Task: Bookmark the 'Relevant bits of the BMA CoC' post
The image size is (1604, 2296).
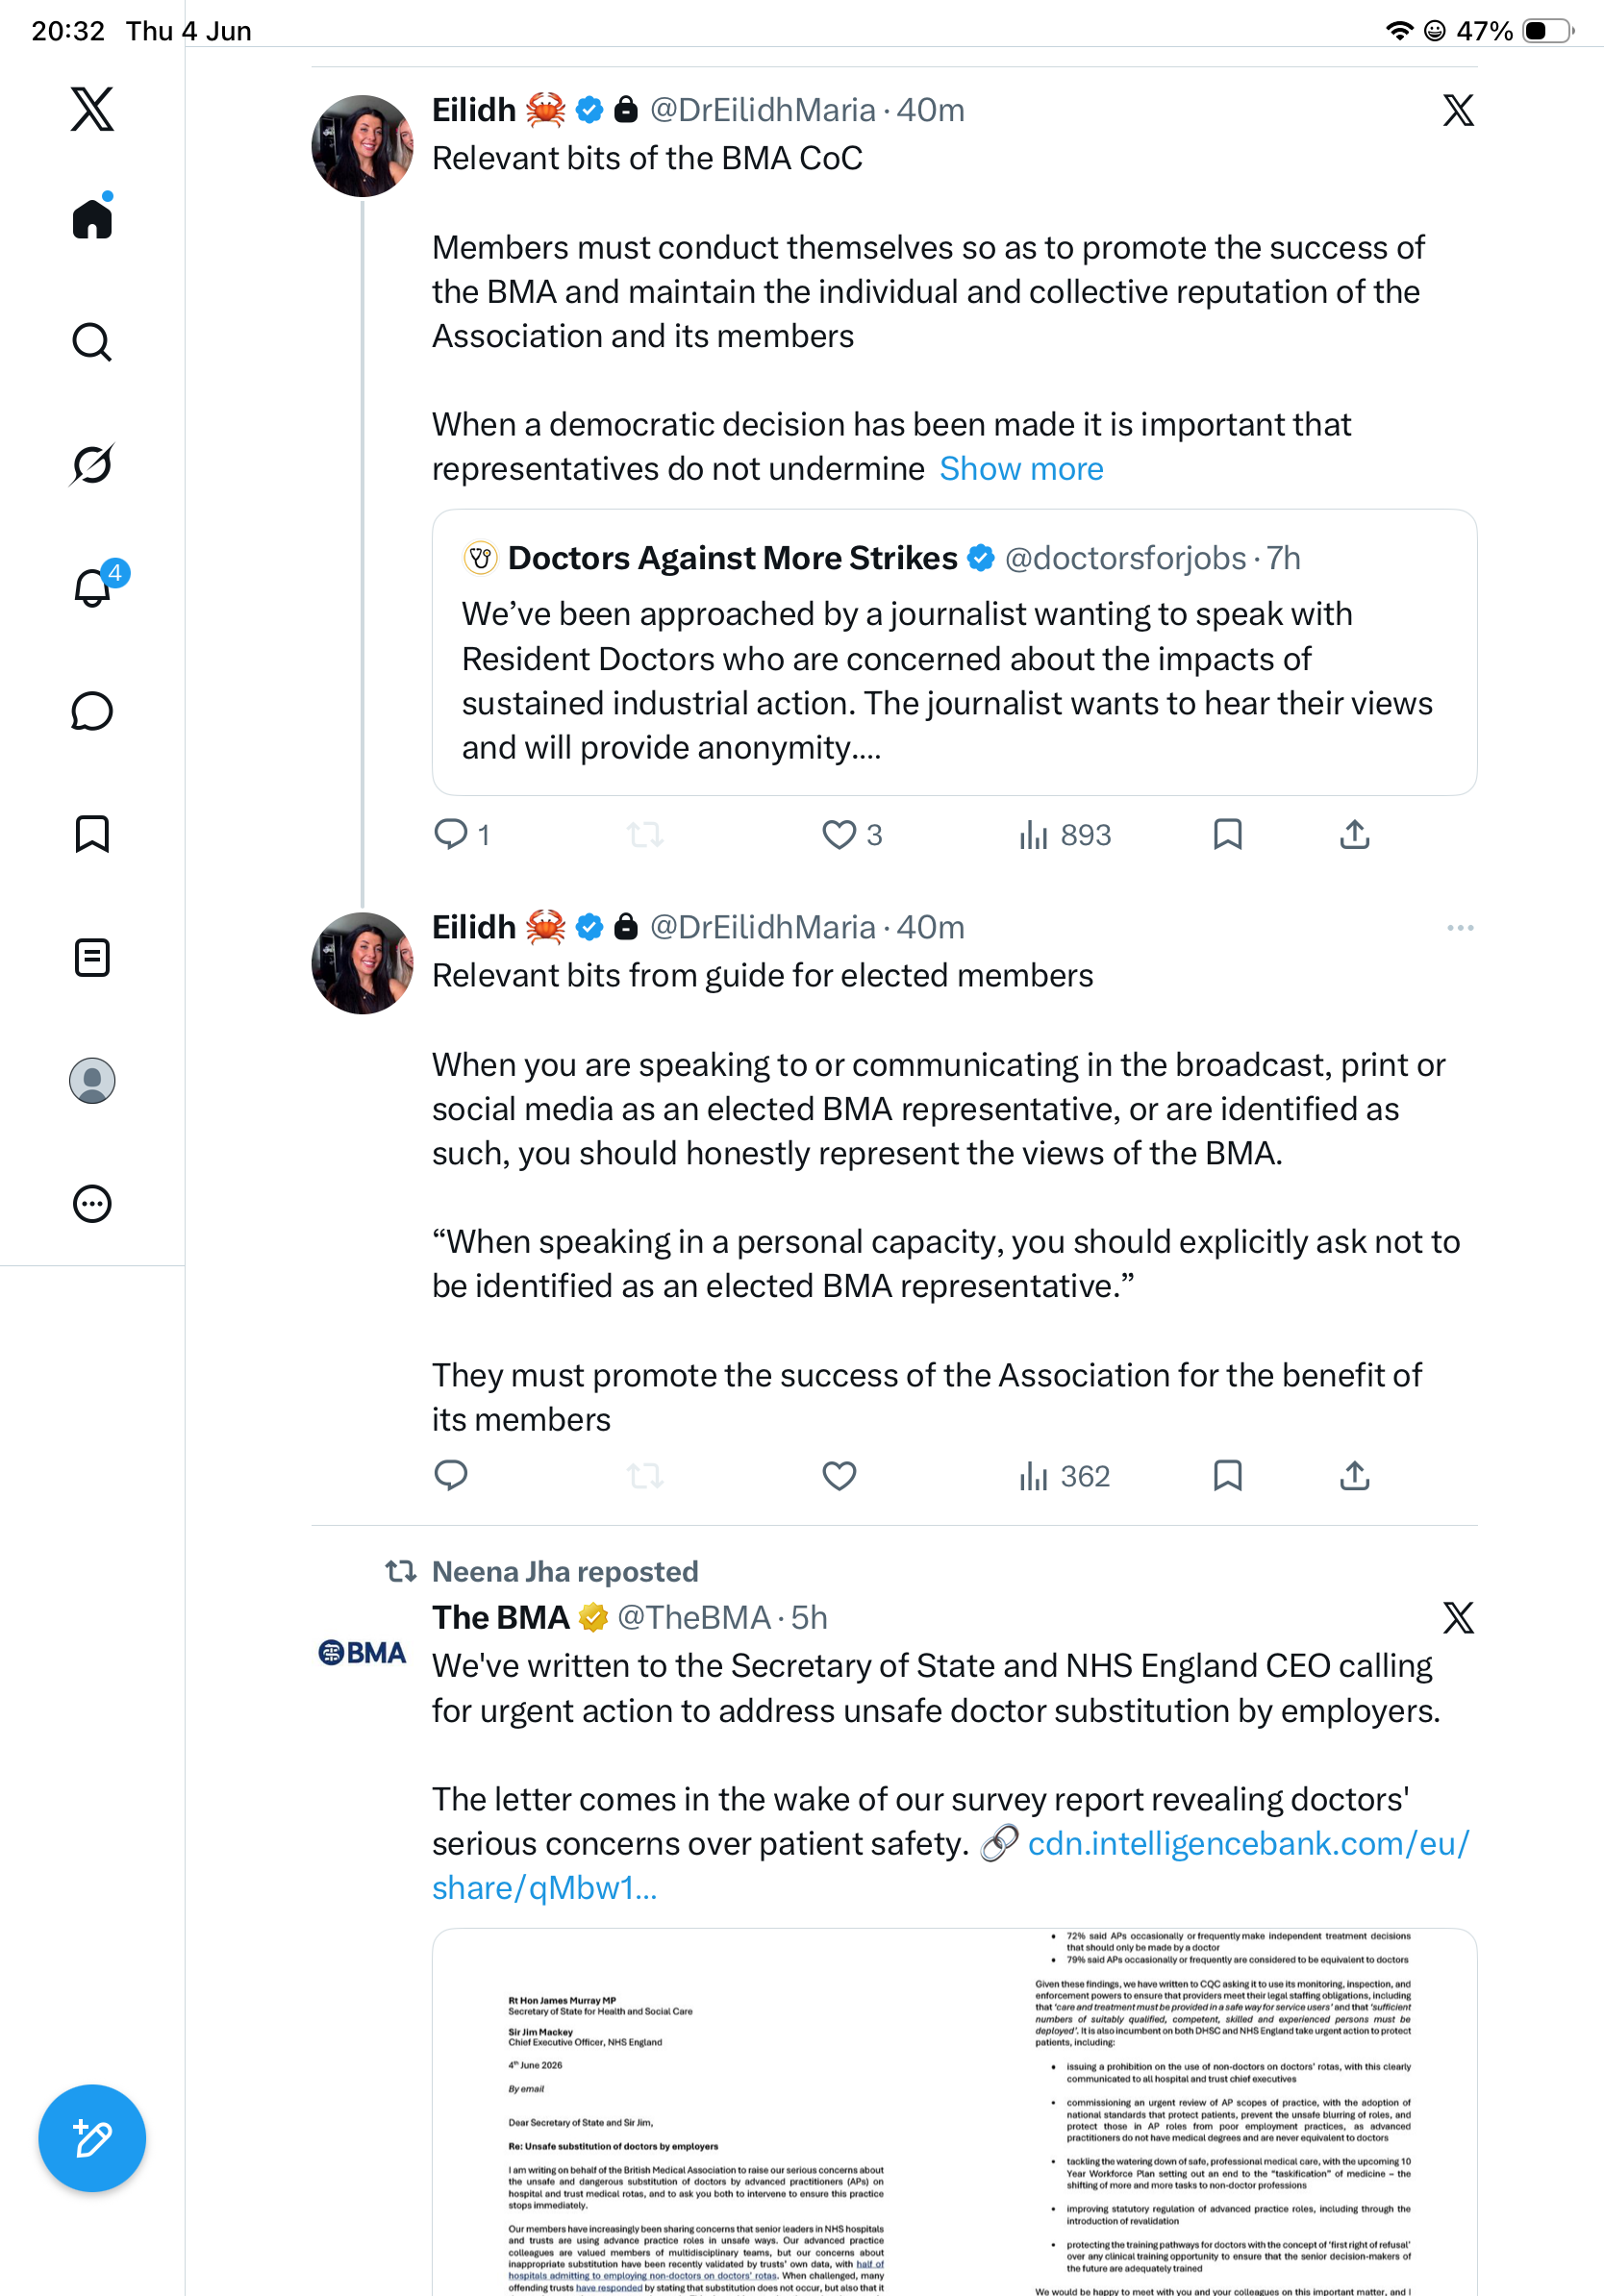Action: click(x=1227, y=835)
